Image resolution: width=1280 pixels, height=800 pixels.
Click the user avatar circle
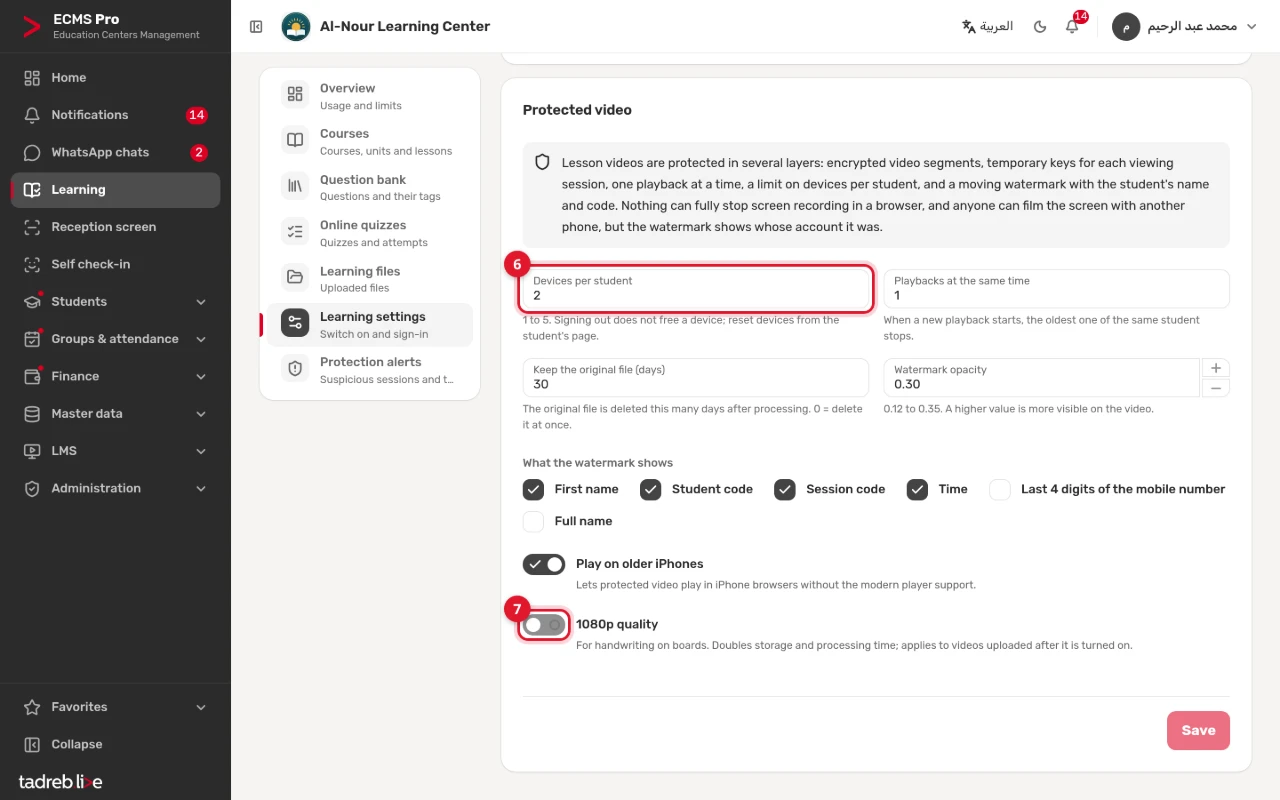pos(1126,27)
